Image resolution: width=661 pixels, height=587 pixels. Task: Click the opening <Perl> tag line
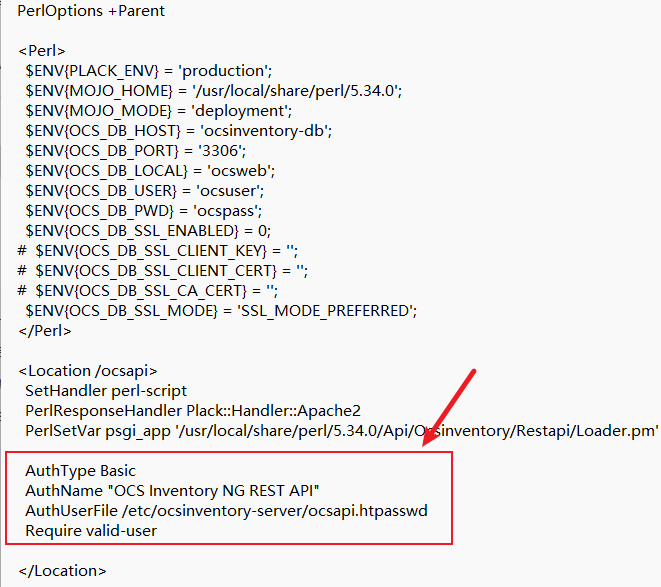pyautogui.click(x=42, y=51)
